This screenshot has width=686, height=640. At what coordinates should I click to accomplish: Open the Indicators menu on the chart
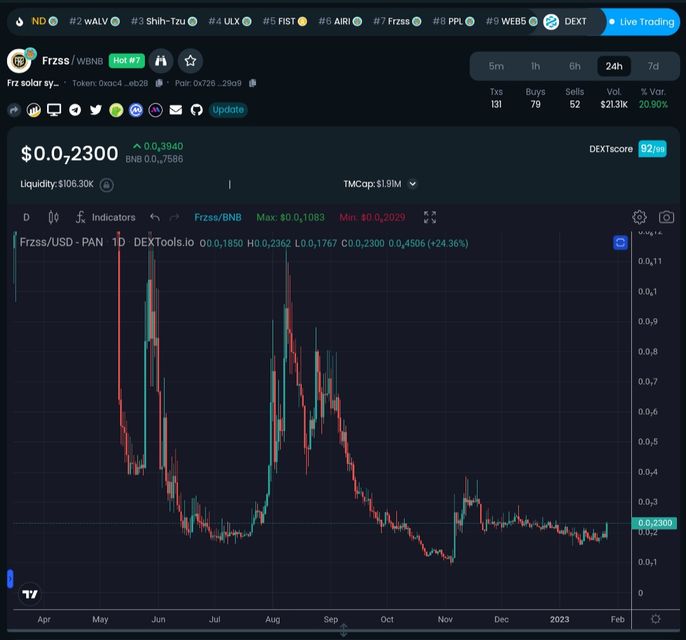tap(105, 217)
